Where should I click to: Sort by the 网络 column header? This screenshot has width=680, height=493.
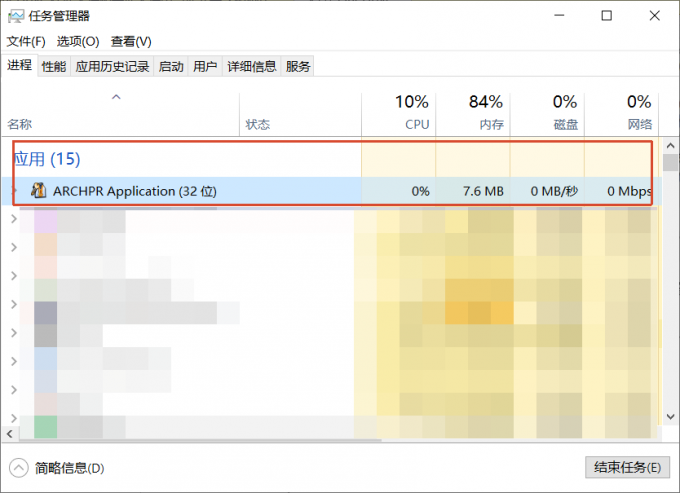pyautogui.click(x=621, y=114)
